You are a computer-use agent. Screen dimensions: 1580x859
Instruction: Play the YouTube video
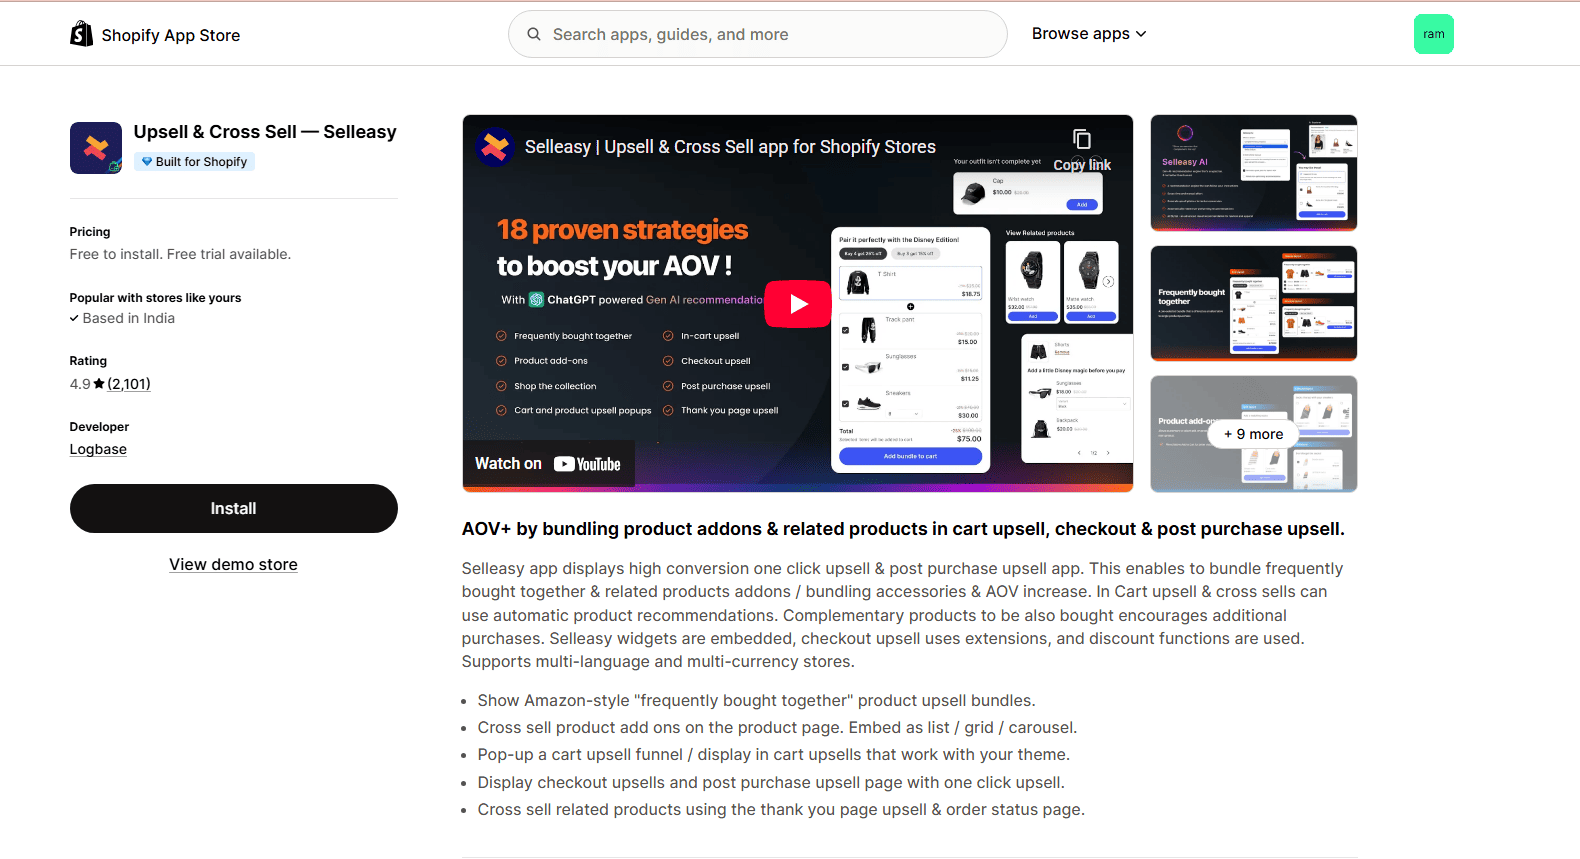point(798,304)
